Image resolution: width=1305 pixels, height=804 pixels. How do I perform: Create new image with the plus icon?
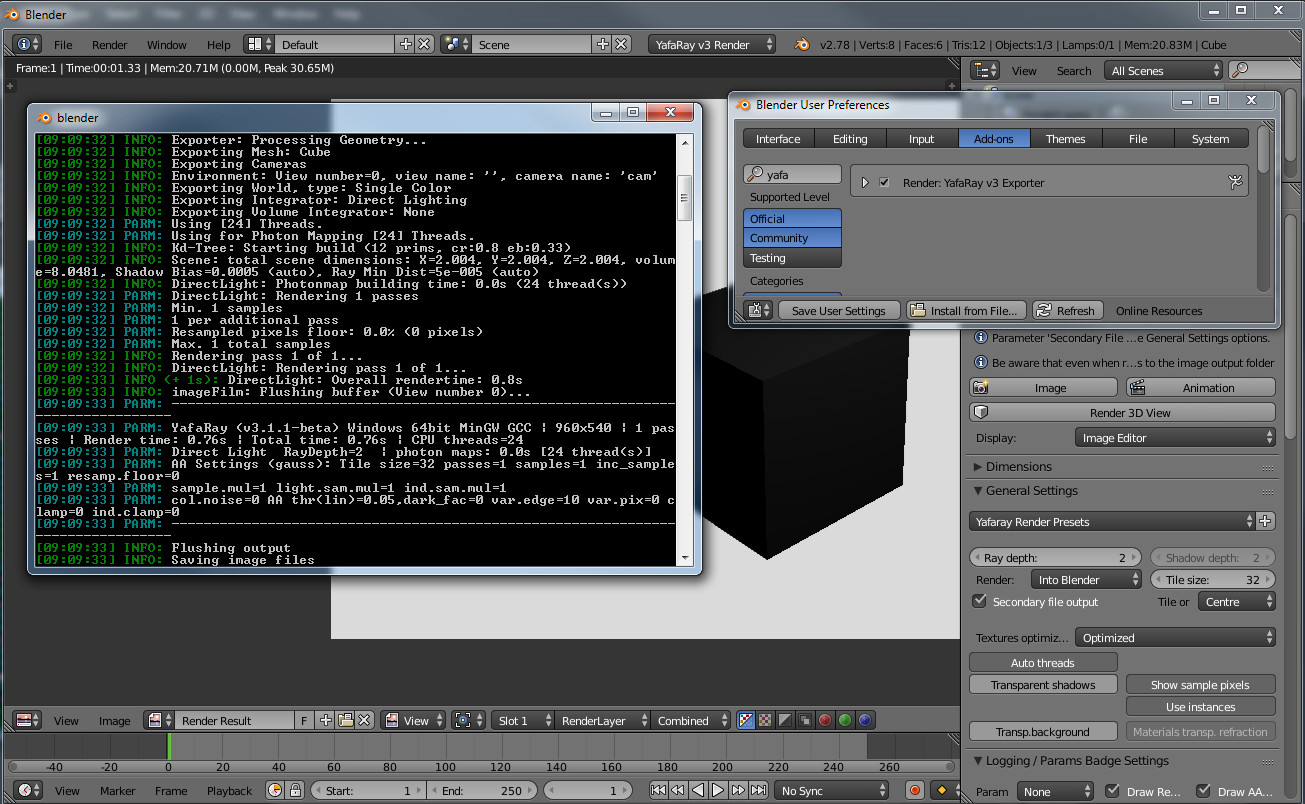326,720
